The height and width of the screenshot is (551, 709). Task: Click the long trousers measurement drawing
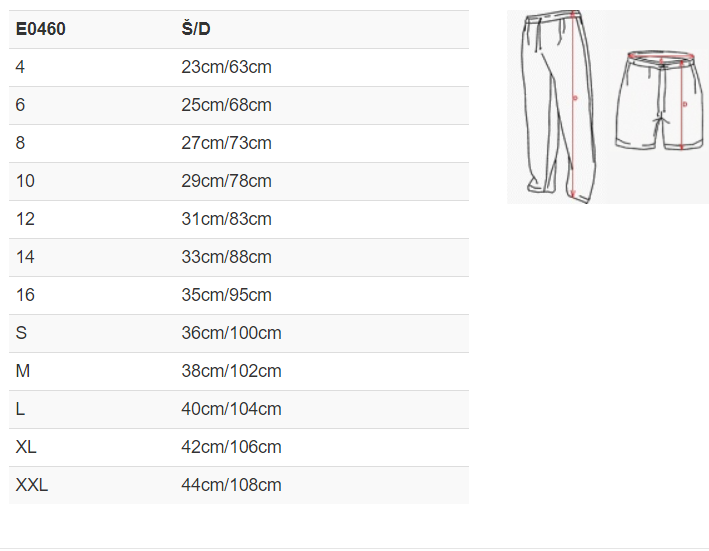558,105
